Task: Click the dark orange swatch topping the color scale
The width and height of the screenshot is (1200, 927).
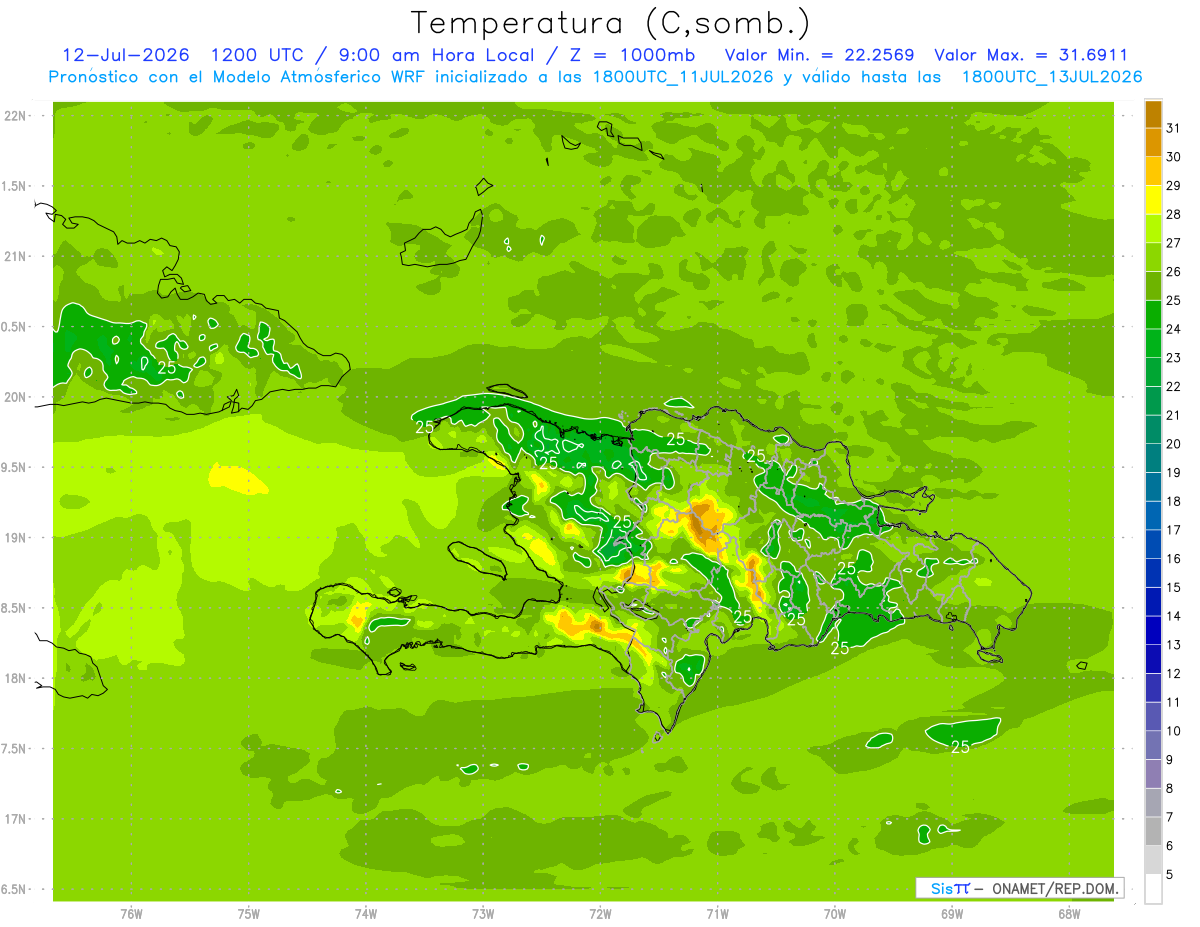Action: coord(1153,114)
